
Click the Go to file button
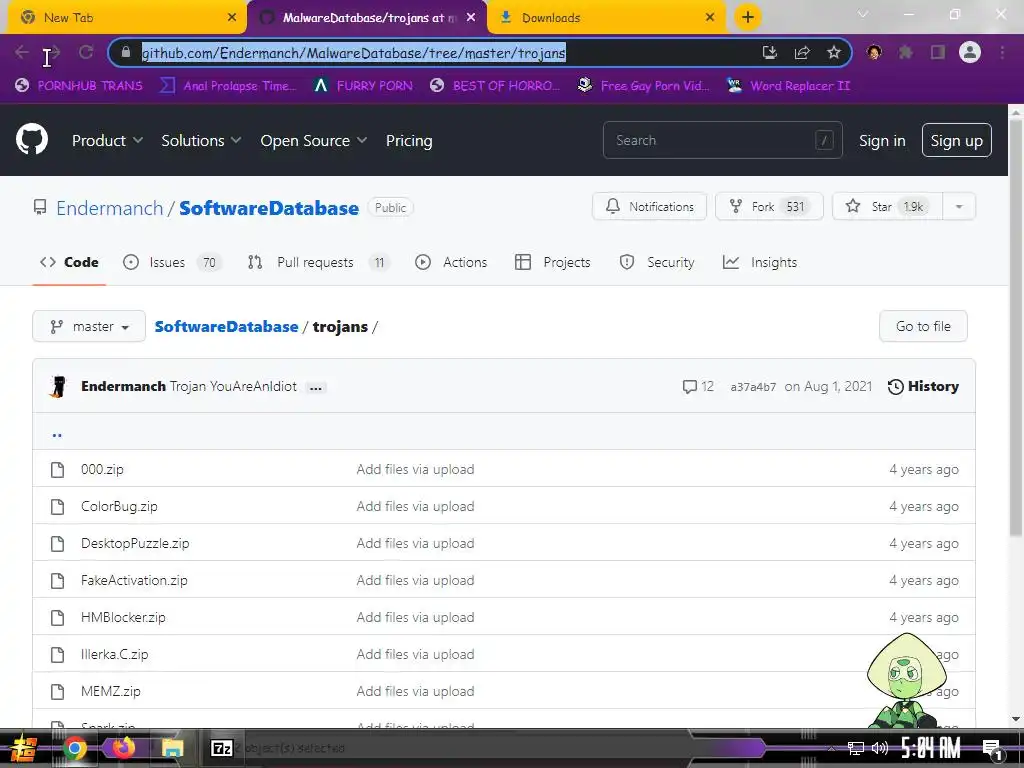(x=923, y=326)
